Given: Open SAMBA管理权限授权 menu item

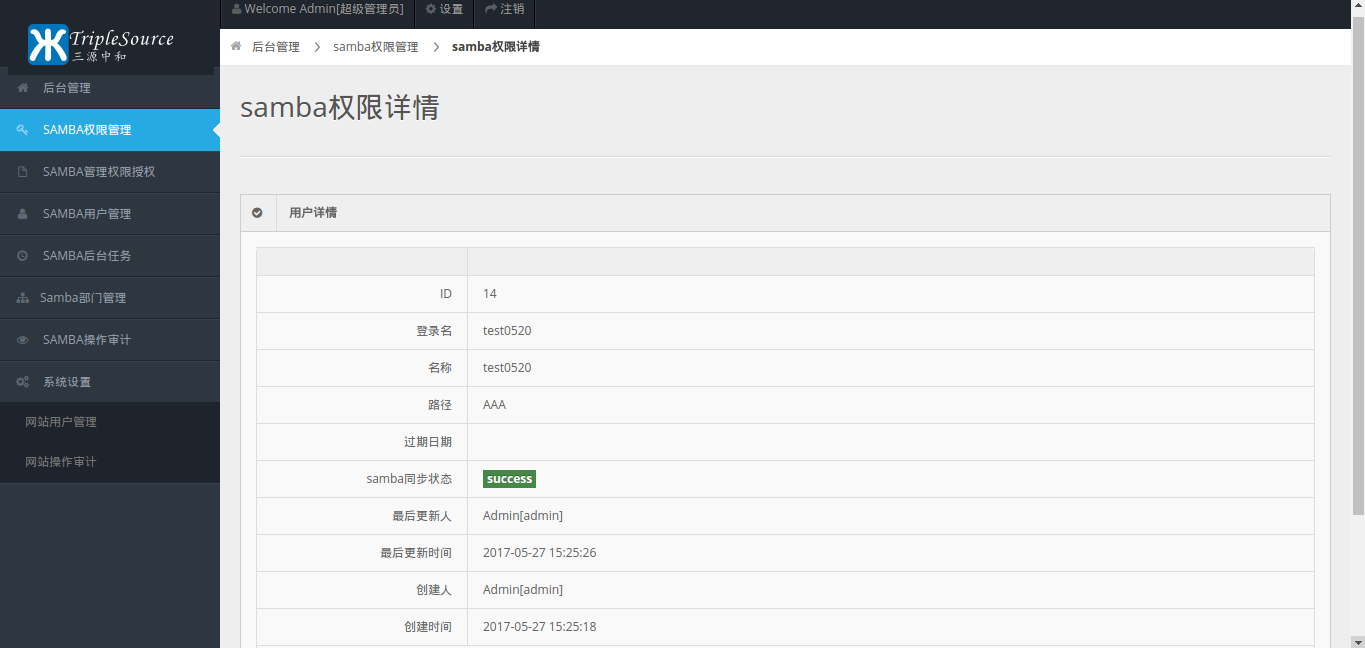Looking at the screenshot, I should coord(110,172).
